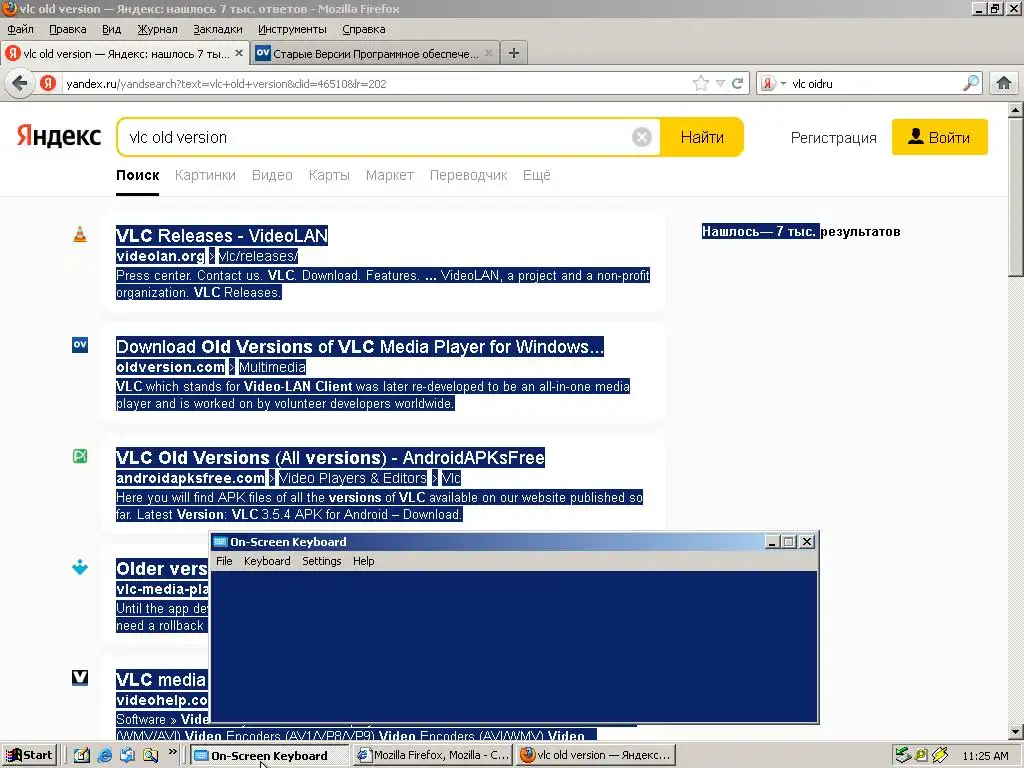This screenshot has height=768, width=1024.
Task: Click the Firefox URL address field
Action: click(x=376, y=84)
